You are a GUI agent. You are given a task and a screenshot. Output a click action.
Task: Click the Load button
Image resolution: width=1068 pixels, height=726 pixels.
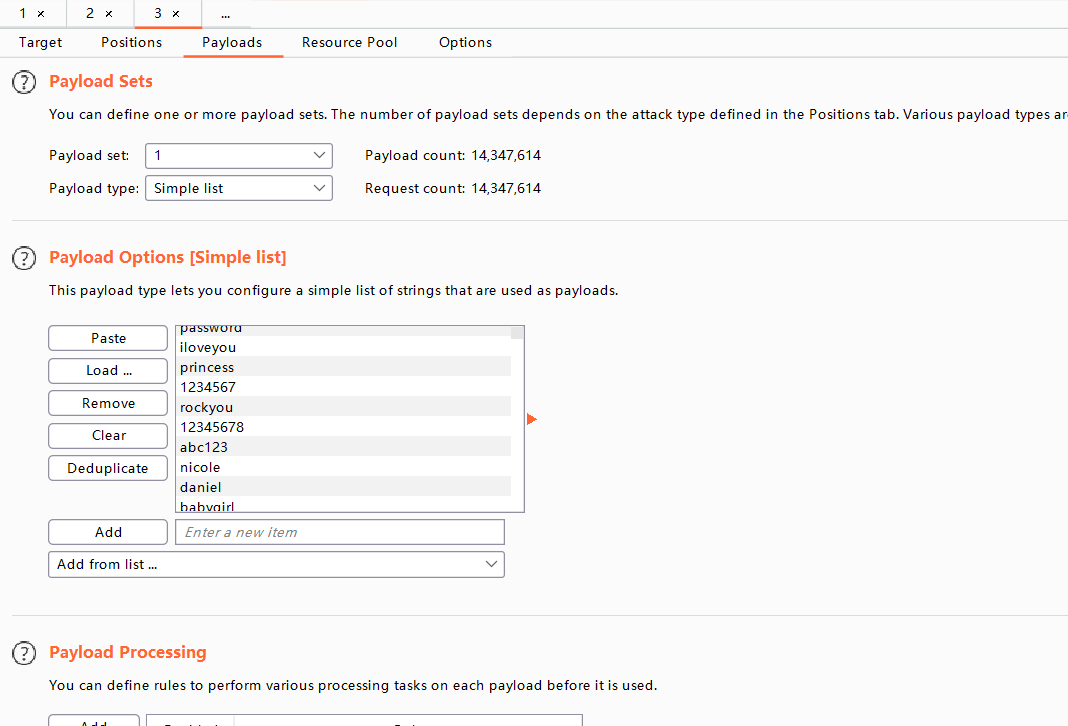pos(108,370)
